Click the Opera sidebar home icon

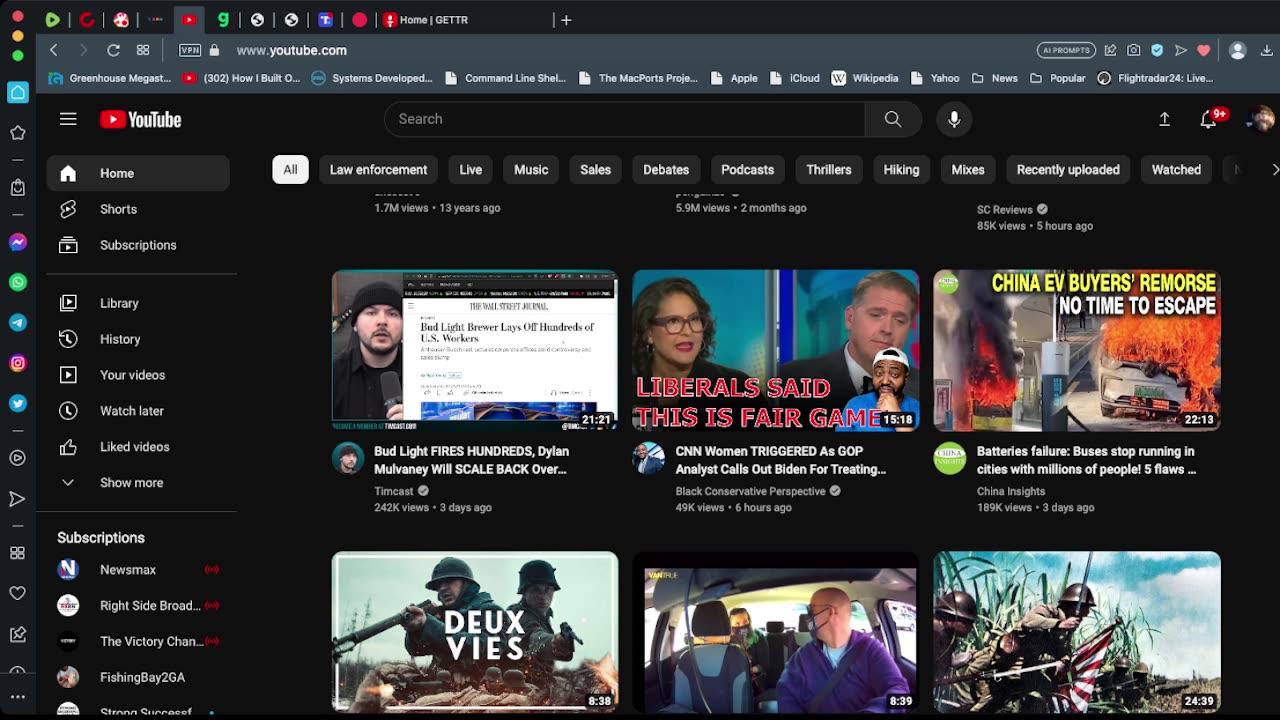click(x=18, y=92)
